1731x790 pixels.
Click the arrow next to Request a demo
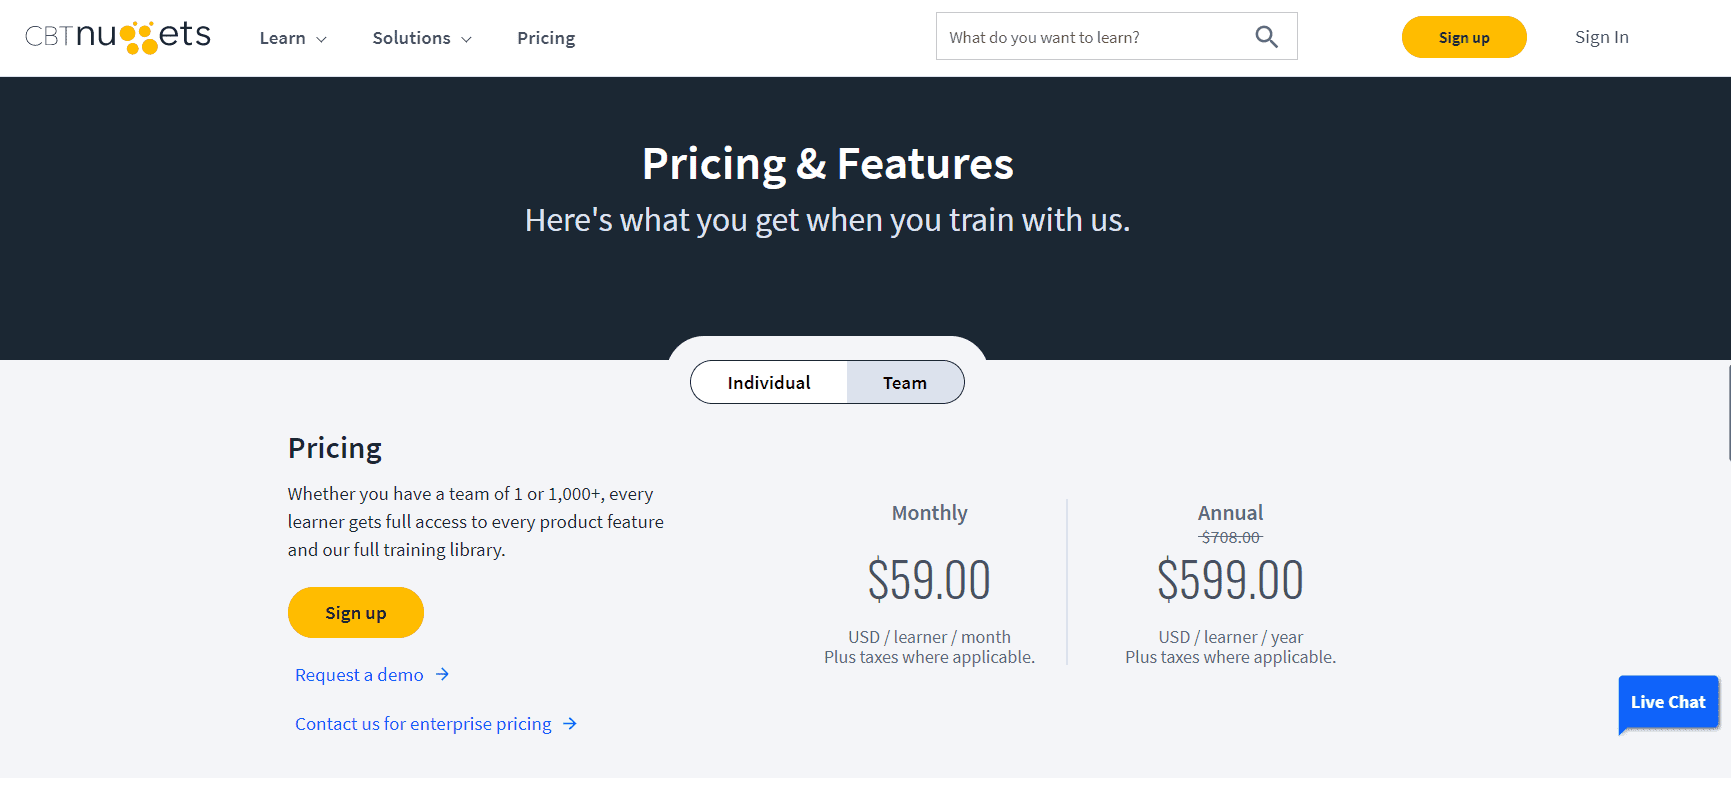[x=442, y=675]
